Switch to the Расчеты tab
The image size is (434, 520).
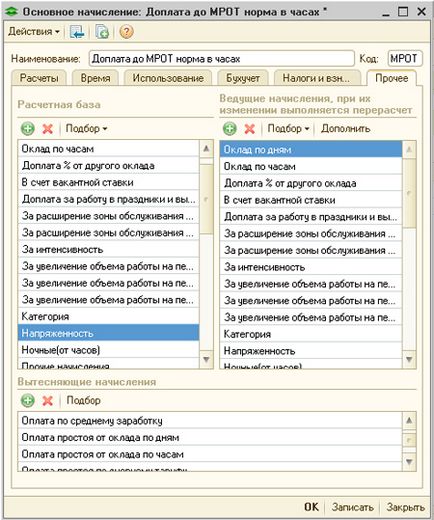(x=39, y=78)
